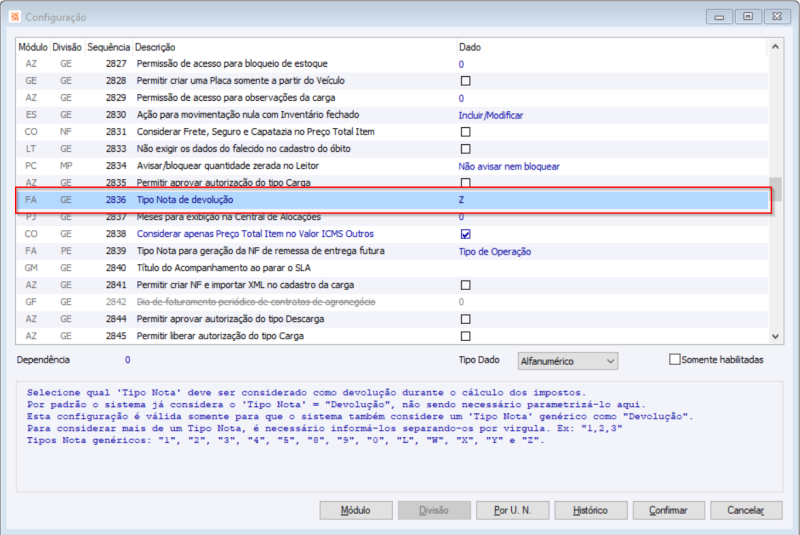Image resolution: width=800 pixels, height=535 pixels.
Task: Minimize the Configuração window
Action: [719, 16]
